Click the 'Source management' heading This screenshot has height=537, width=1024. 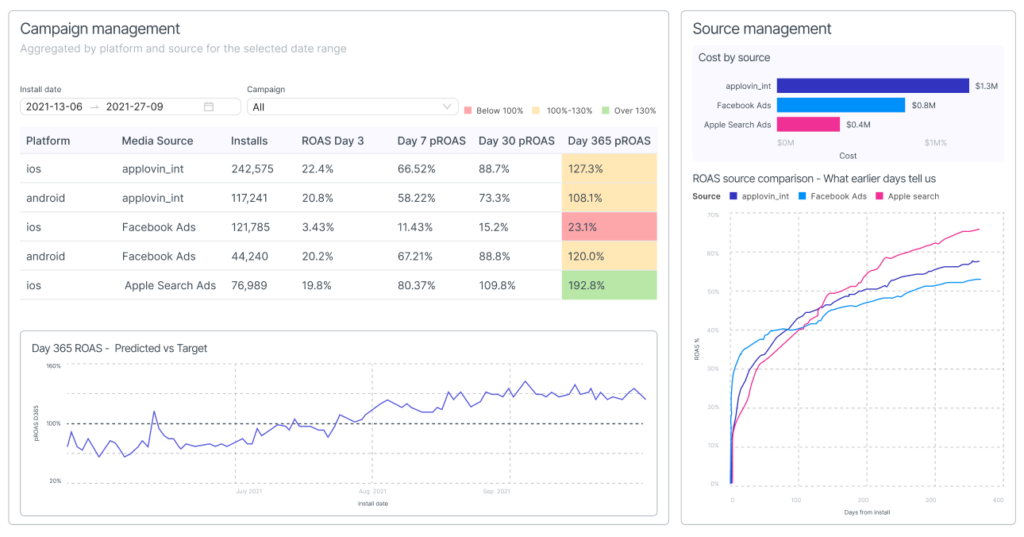(x=761, y=29)
